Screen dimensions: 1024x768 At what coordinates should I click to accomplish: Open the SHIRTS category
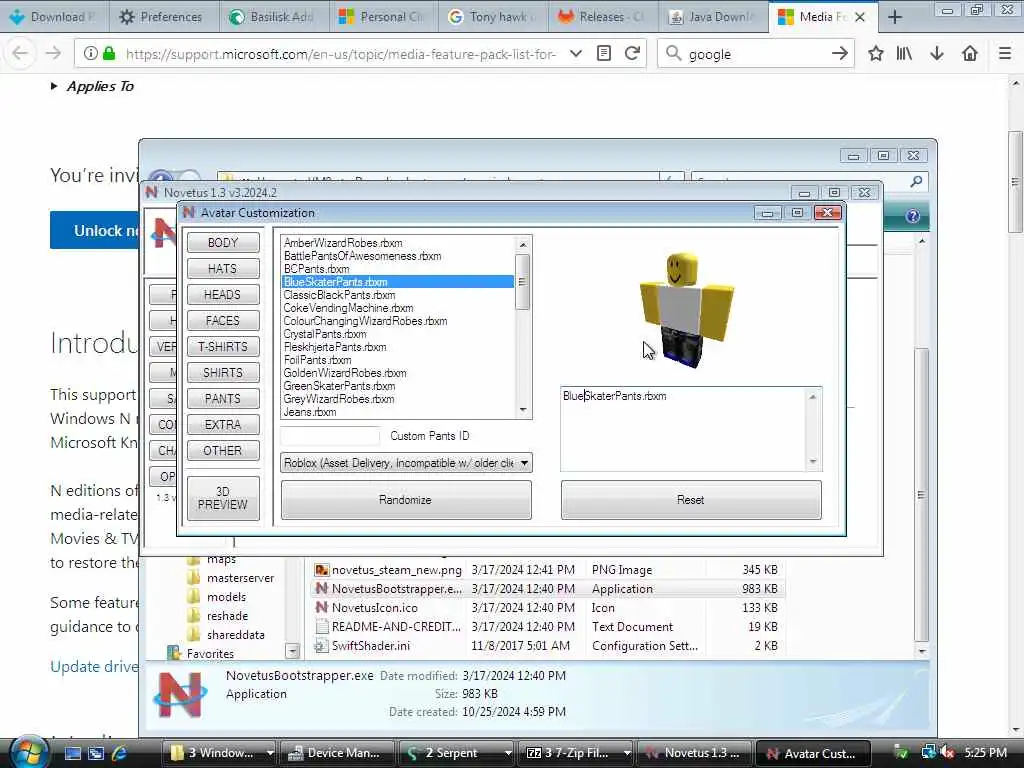[223, 373]
